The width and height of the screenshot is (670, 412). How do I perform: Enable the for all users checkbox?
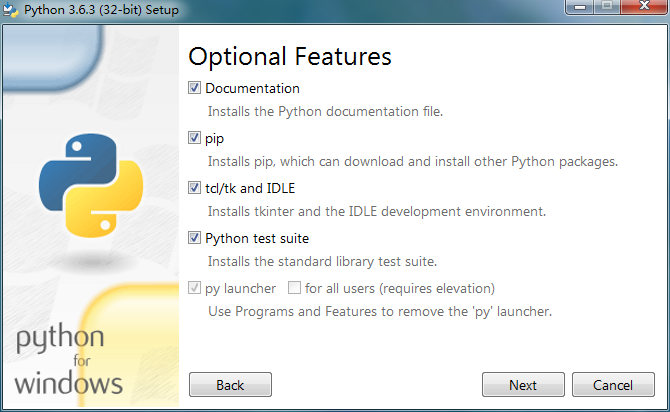click(294, 288)
